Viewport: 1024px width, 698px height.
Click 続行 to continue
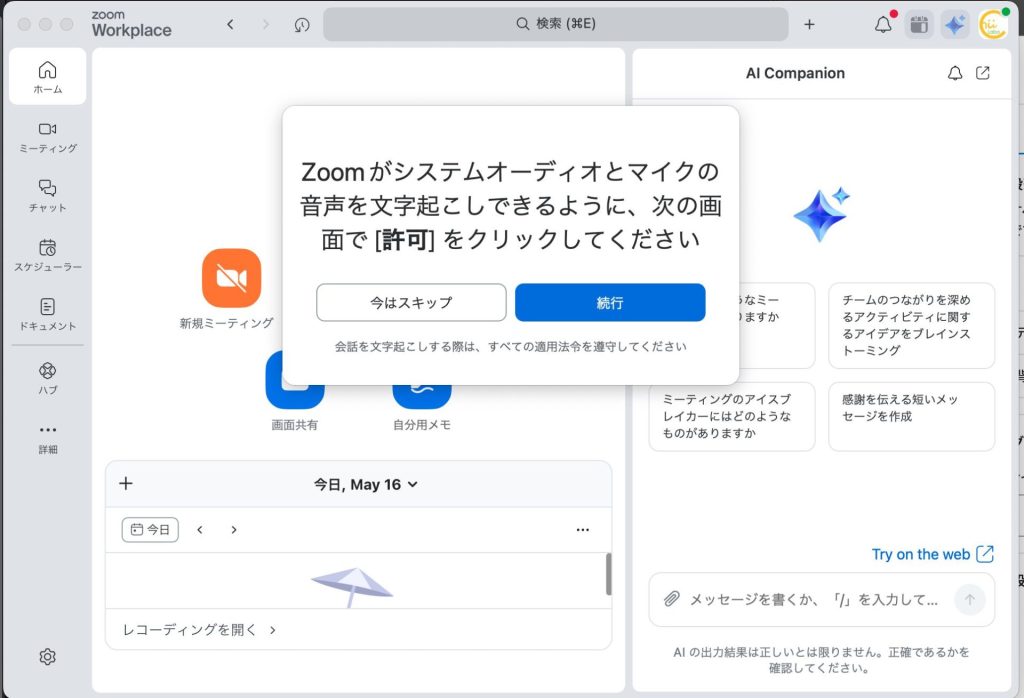pyautogui.click(x=610, y=302)
